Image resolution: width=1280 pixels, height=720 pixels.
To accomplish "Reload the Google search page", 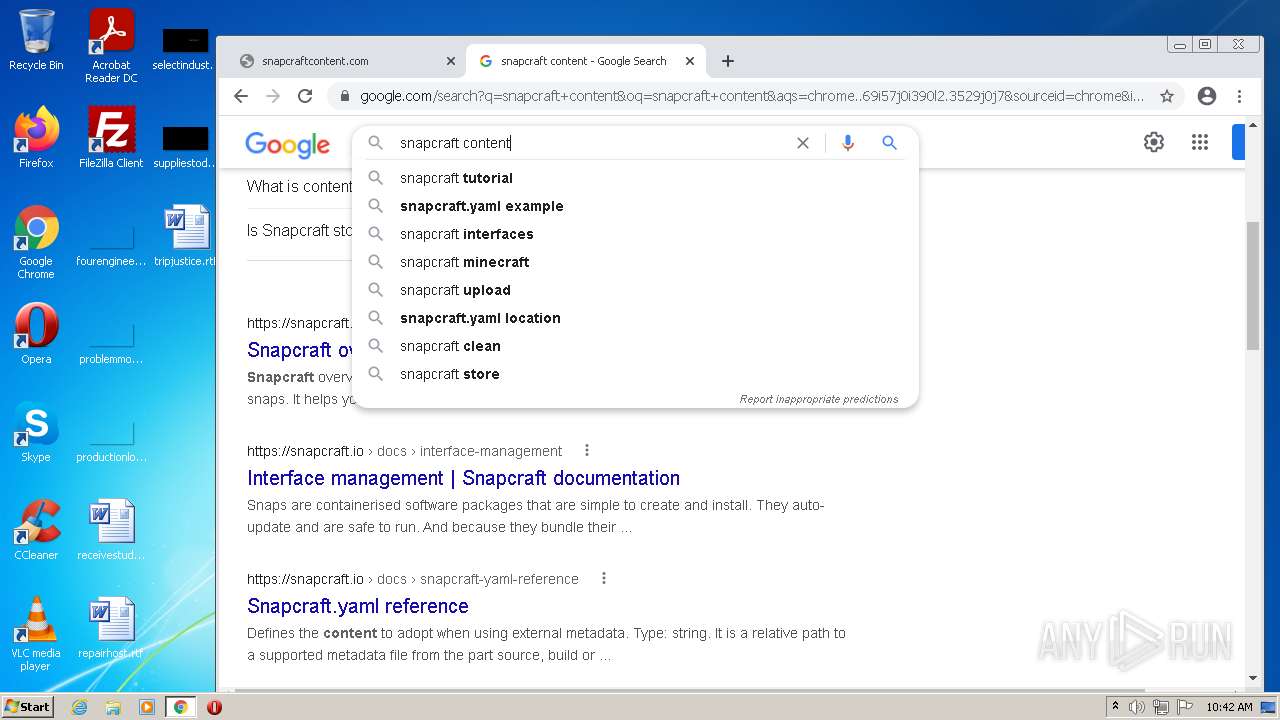I will click(x=305, y=96).
